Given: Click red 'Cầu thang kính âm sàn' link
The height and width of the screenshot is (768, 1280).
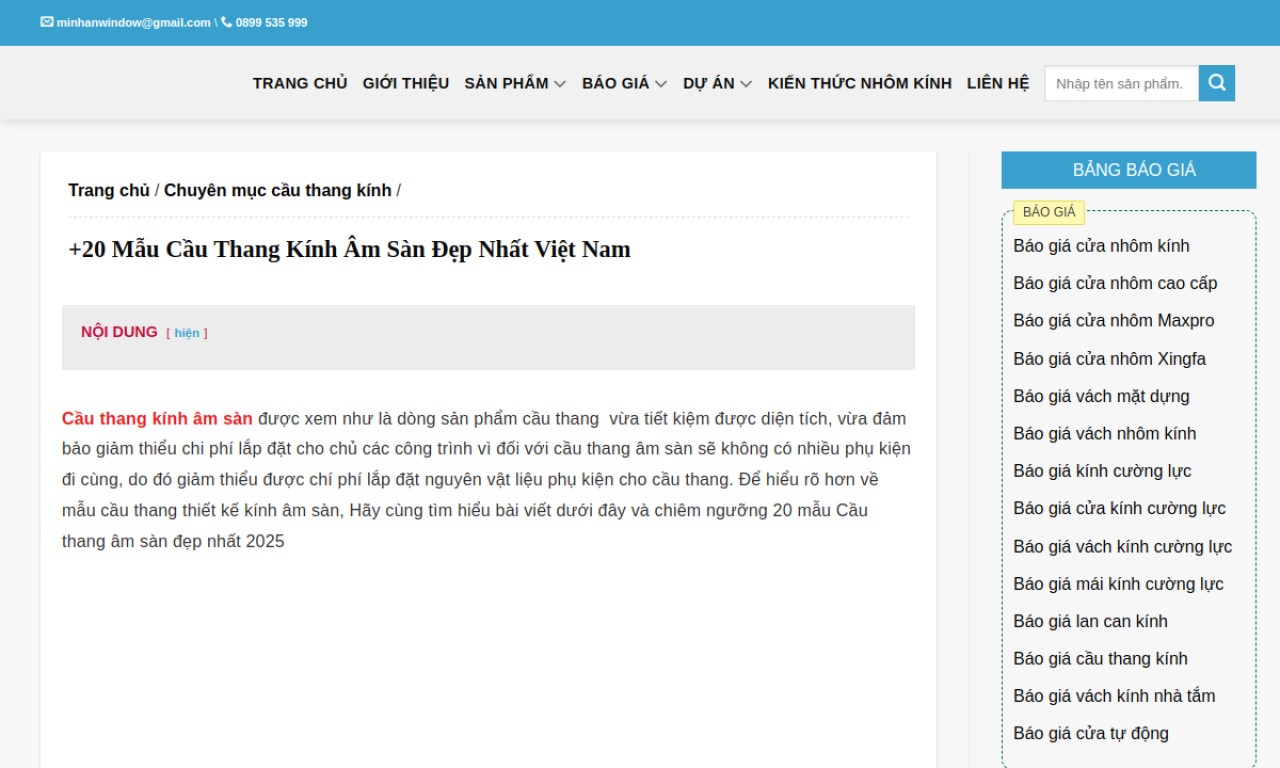Looking at the screenshot, I should [157, 418].
